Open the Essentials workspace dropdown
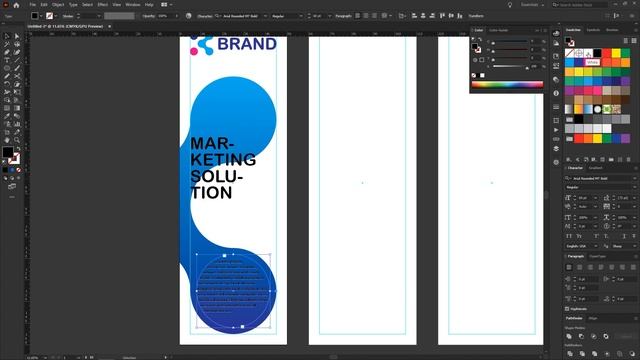Viewport: 640px width, 360px height. pos(532,5)
